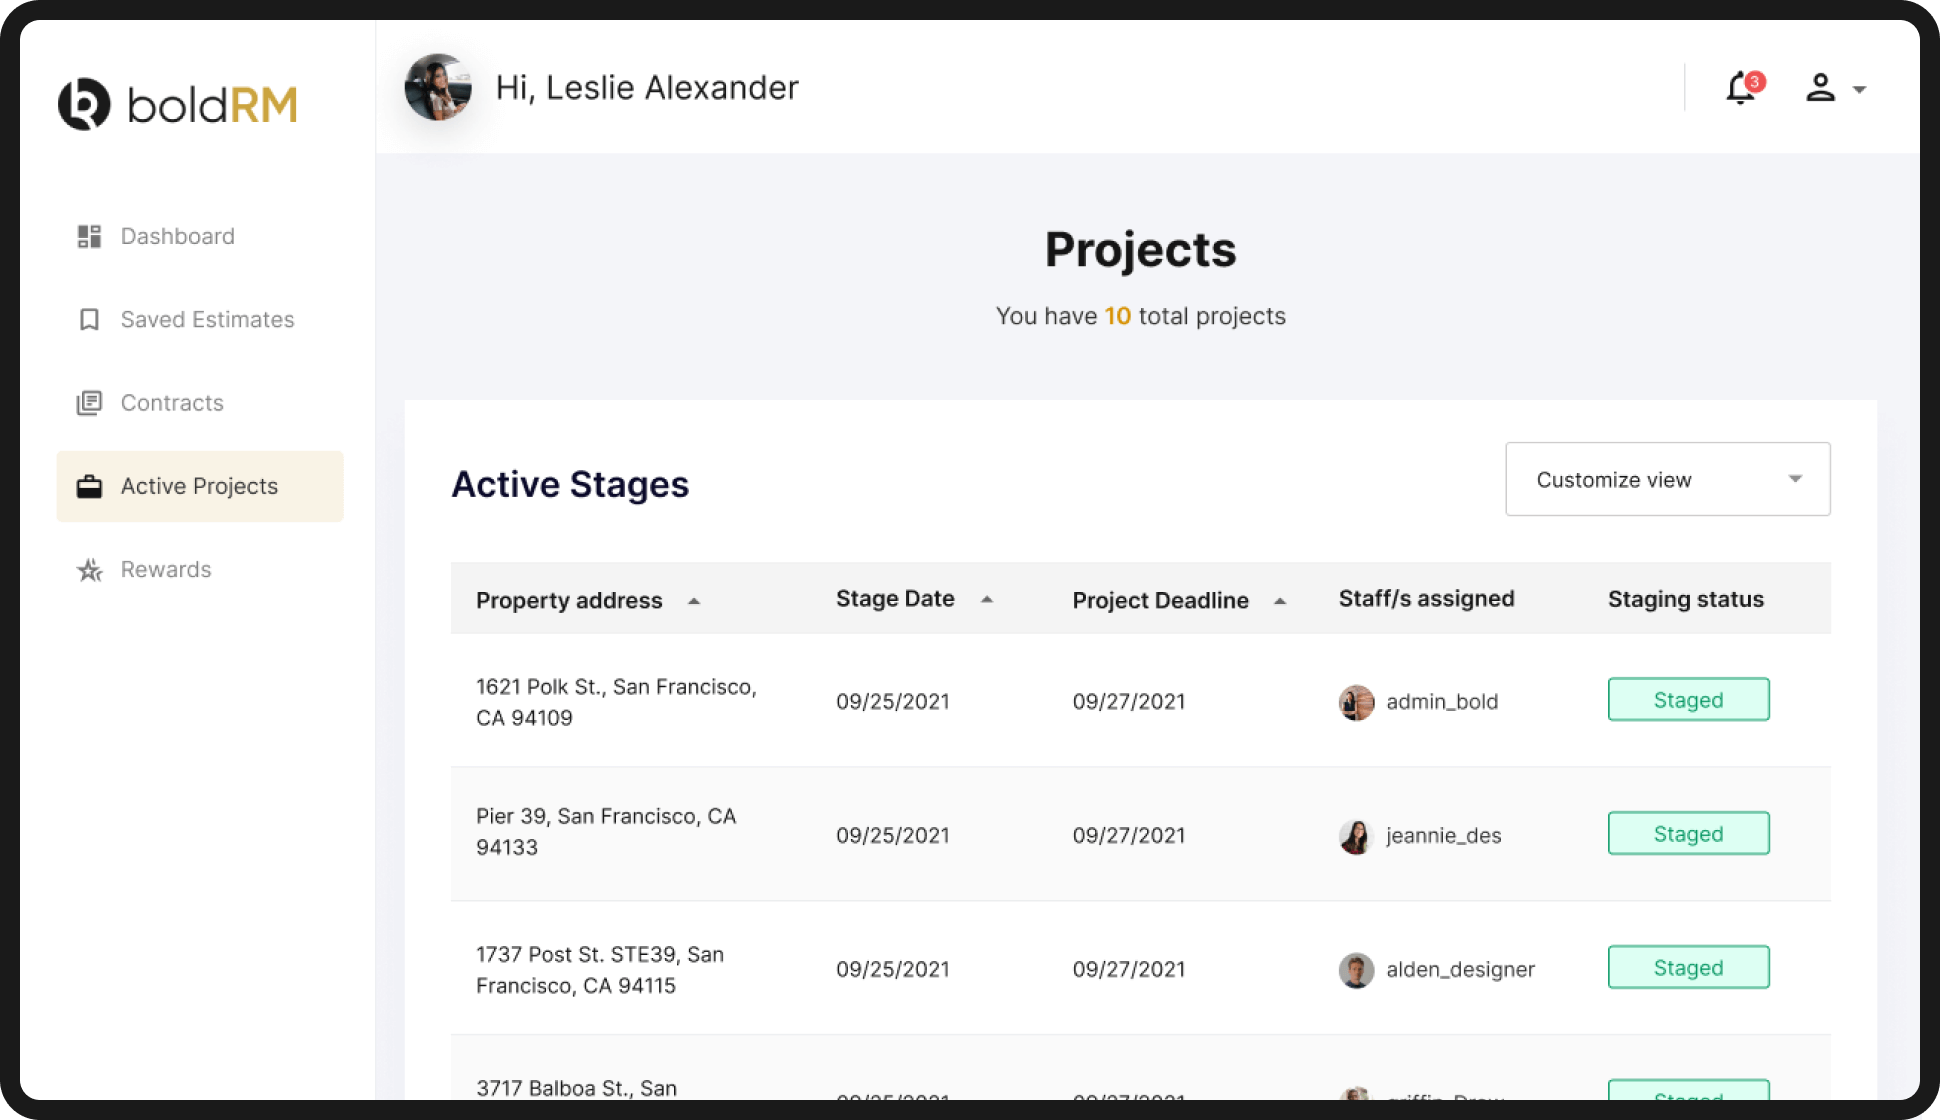This screenshot has height=1120, width=1940.
Task: Navigate to Rewards
Action: (200, 570)
